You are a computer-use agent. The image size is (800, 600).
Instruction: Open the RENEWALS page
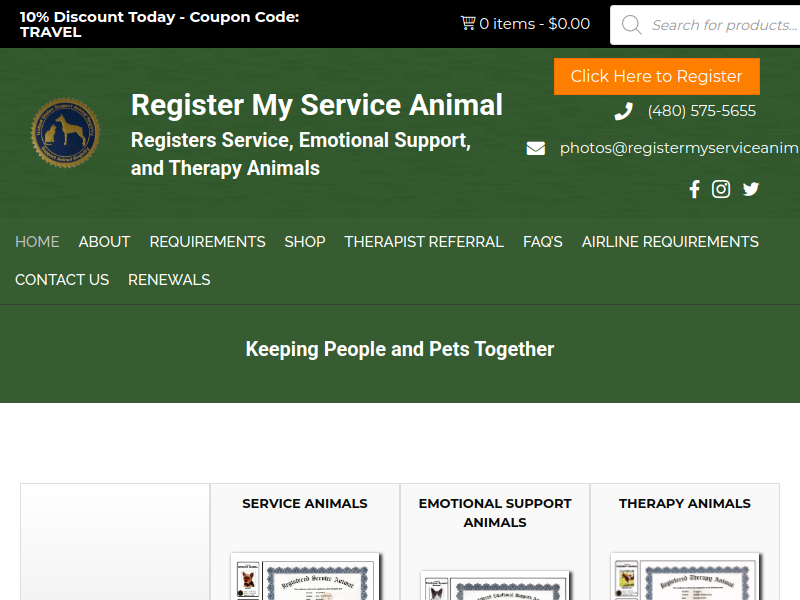click(169, 280)
